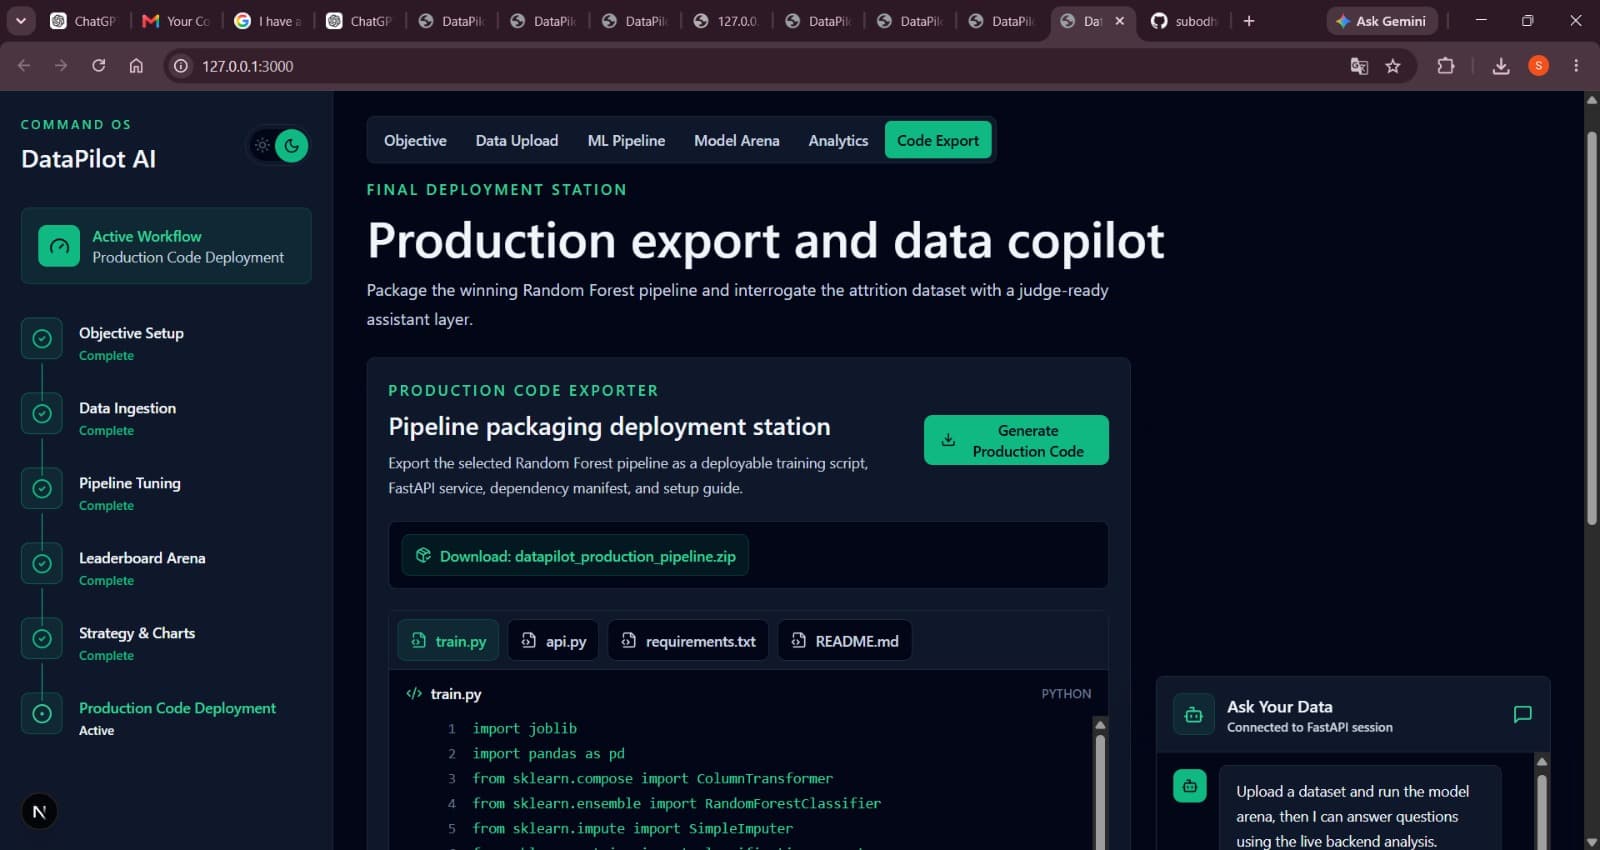Go back in browser history

click(24, 66)
